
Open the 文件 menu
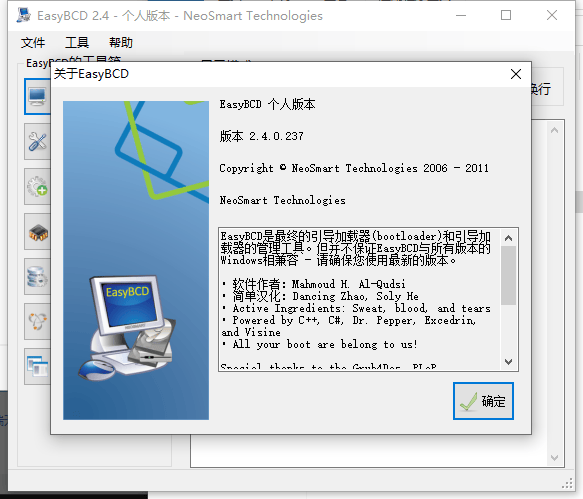(x=33, y=42)
